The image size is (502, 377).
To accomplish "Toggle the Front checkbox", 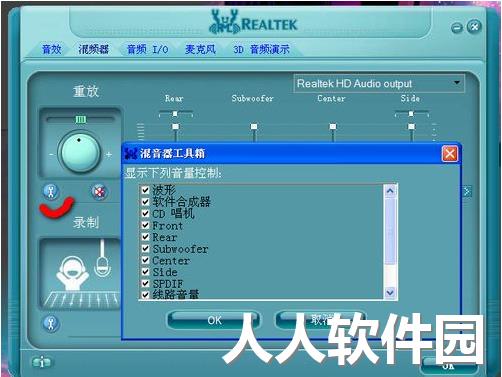I will [145, 225].
